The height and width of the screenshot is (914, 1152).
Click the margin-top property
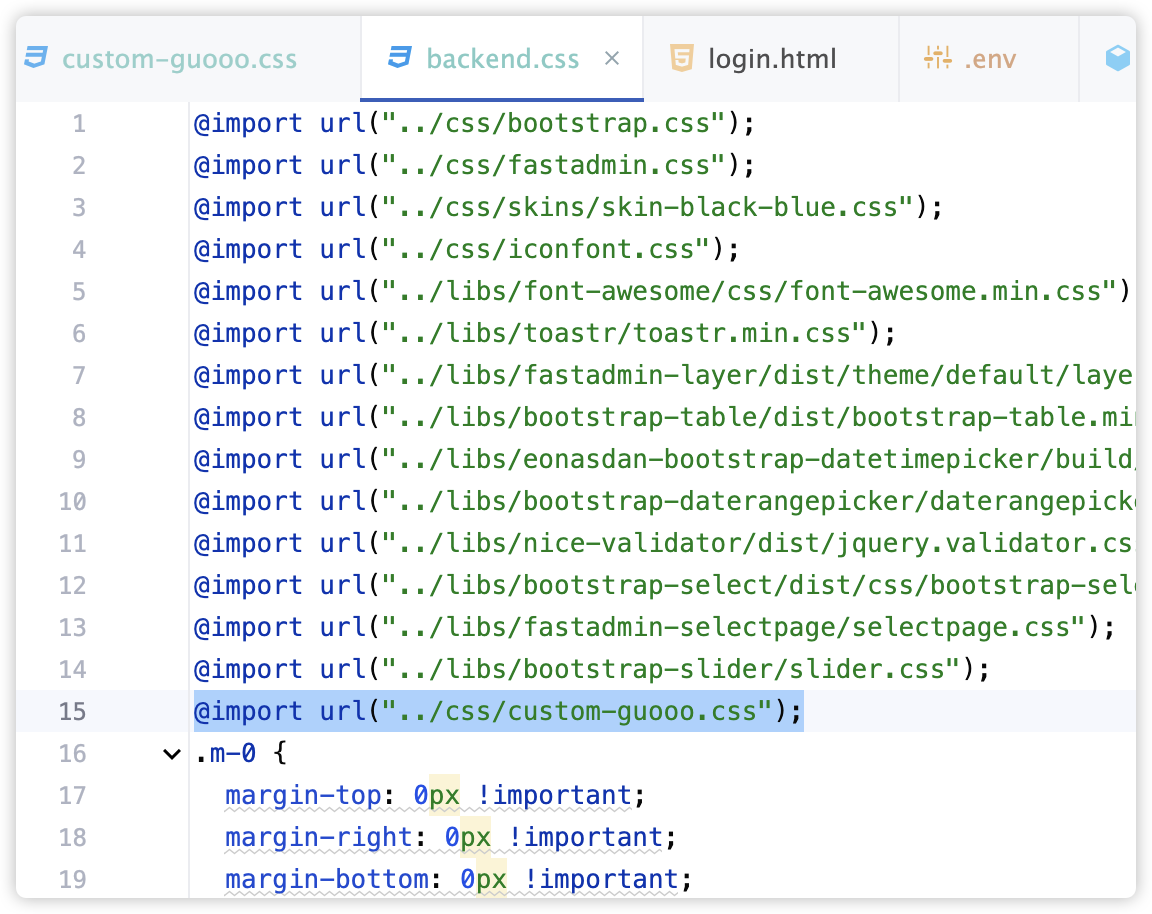click(303, 795)
